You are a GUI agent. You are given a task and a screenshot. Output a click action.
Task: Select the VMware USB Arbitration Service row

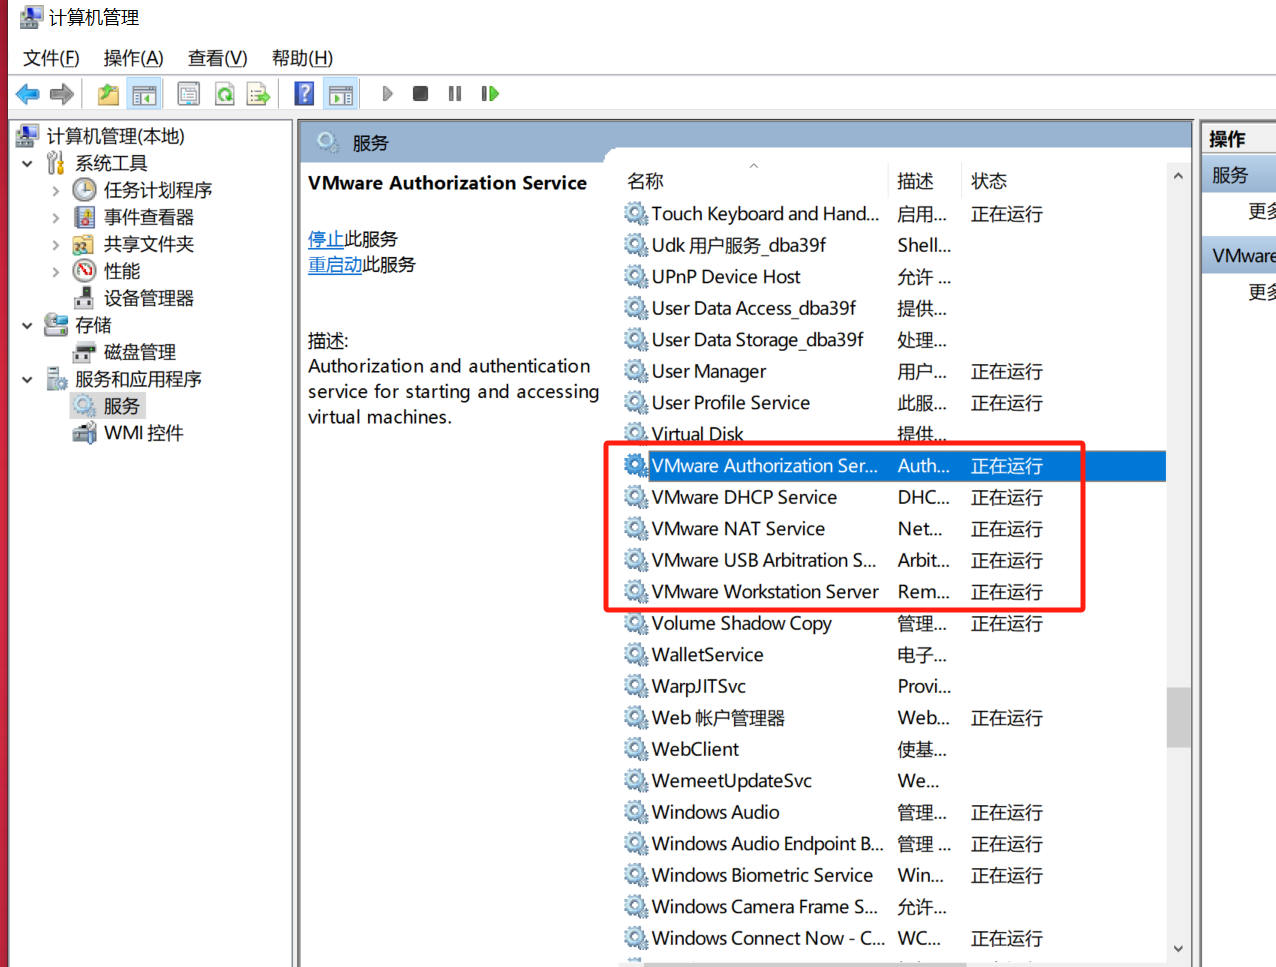click(x=893, y=560)
